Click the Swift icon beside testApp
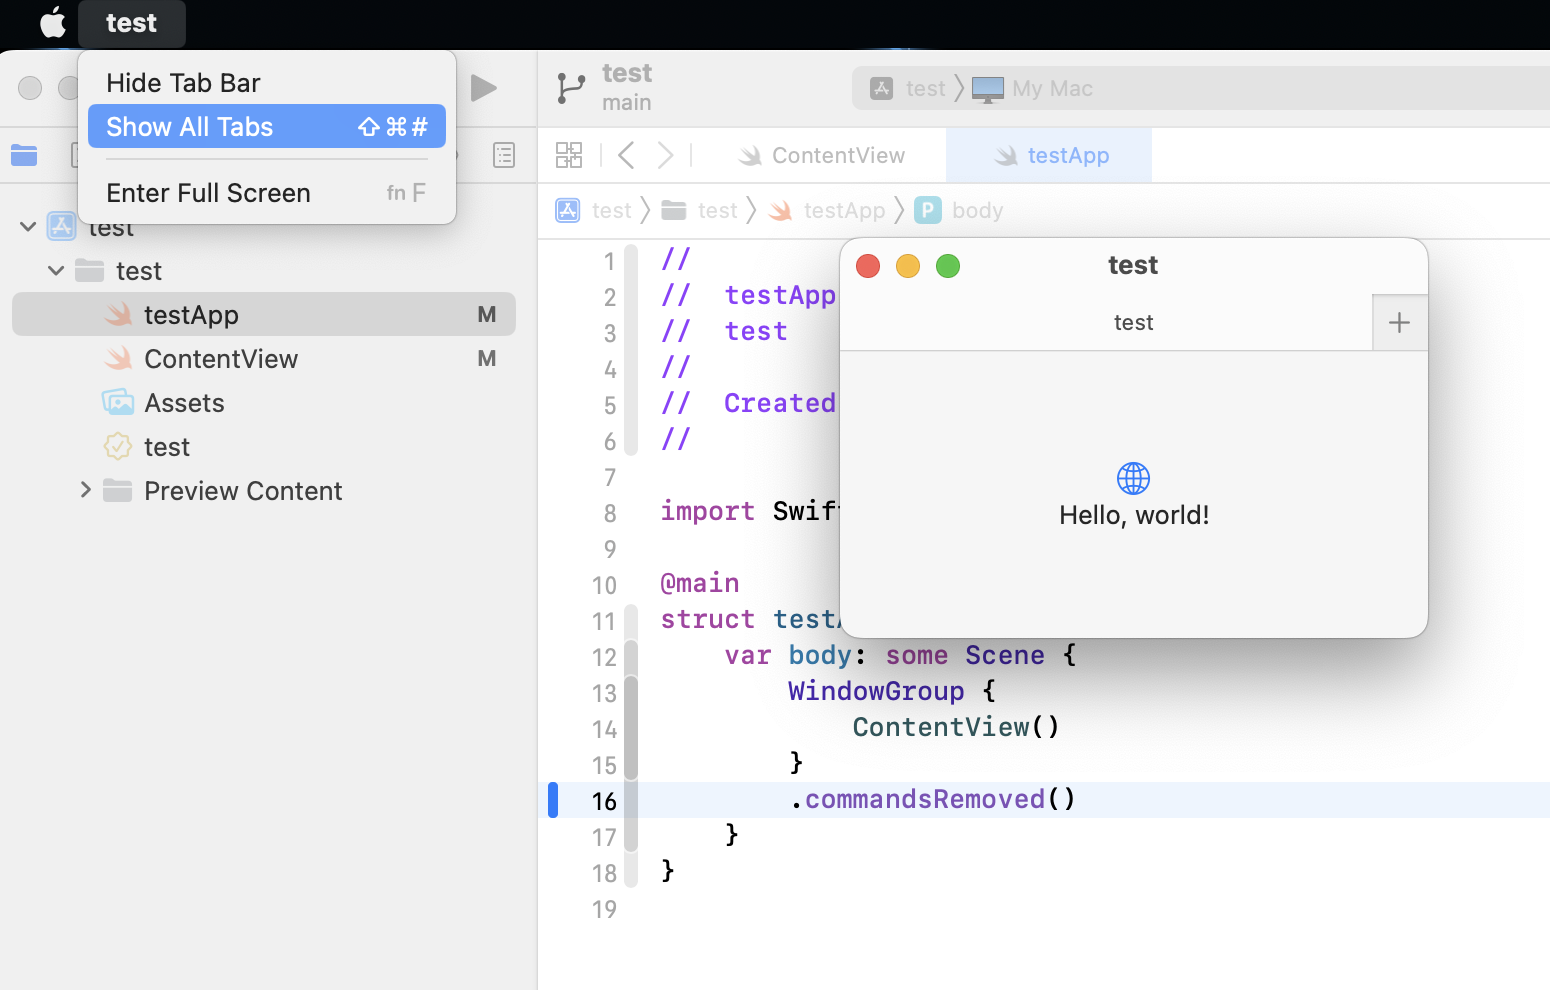This screenshot has height=990, width=1550. 118,315
